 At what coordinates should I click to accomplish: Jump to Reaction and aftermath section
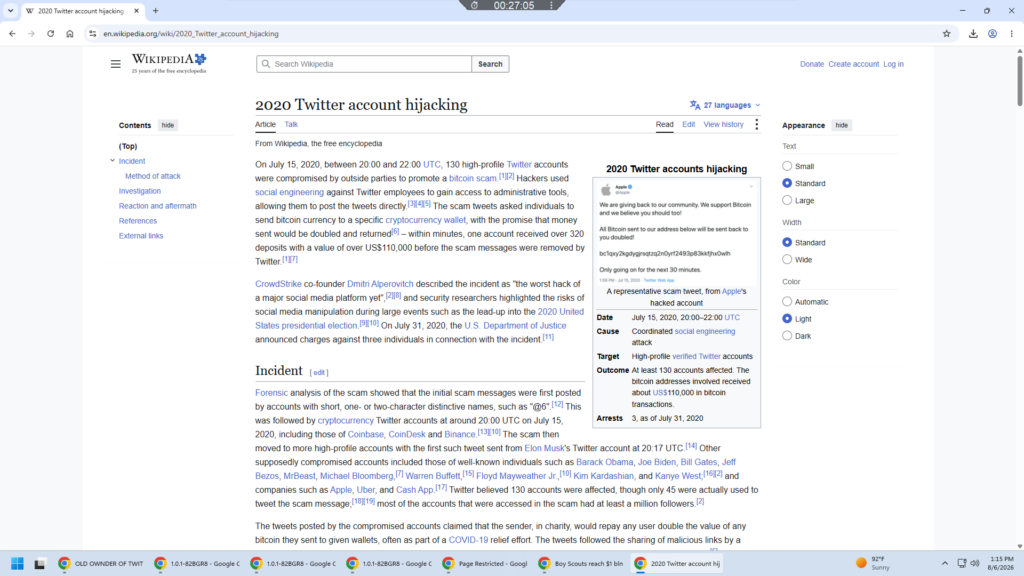pyautogui.click(x=157, y=206)
